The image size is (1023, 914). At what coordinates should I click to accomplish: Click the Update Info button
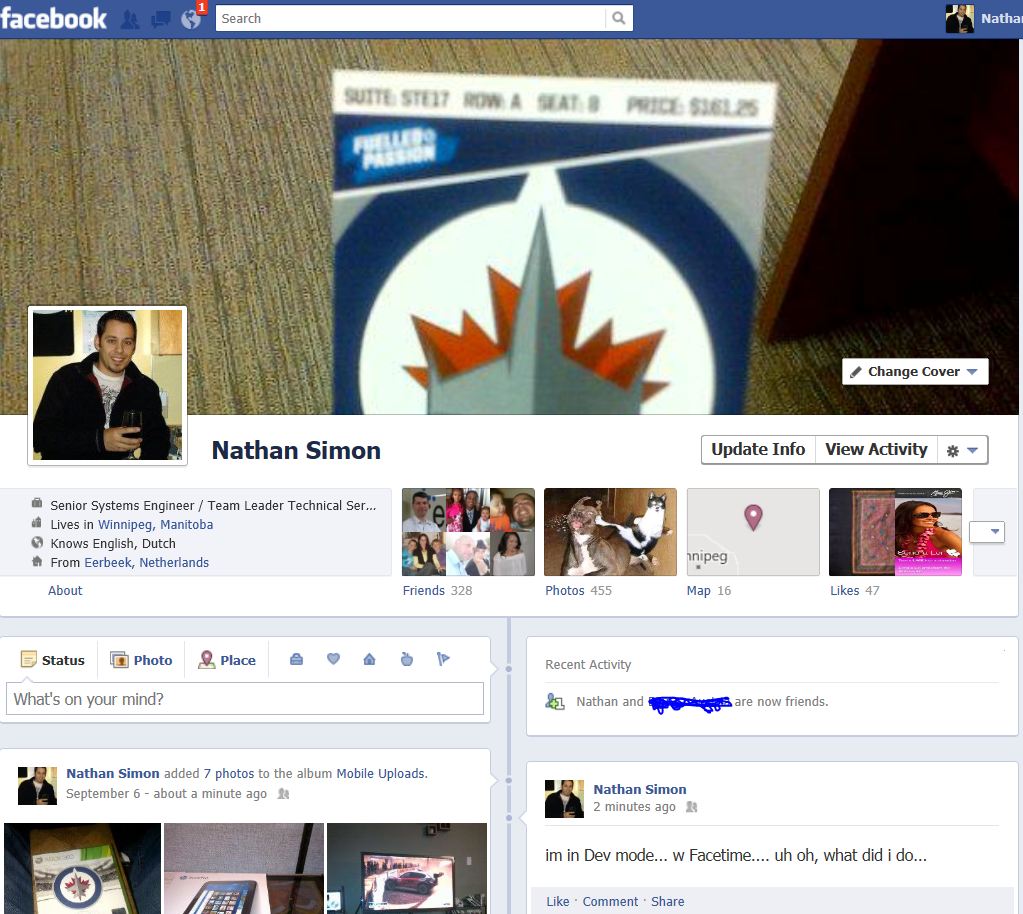point(758,449)
